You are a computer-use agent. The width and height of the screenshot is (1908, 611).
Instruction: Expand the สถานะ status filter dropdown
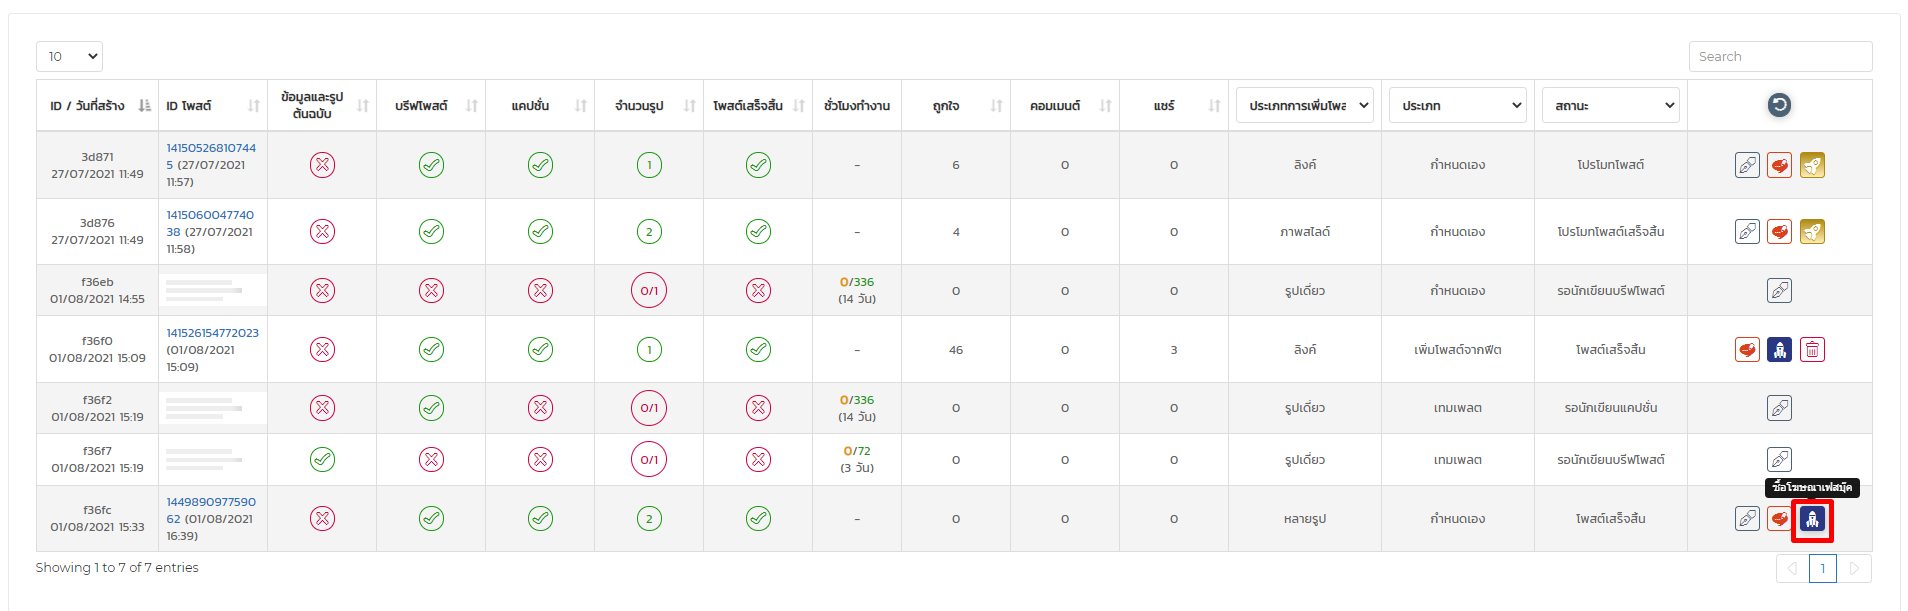tap(1610, 105)
